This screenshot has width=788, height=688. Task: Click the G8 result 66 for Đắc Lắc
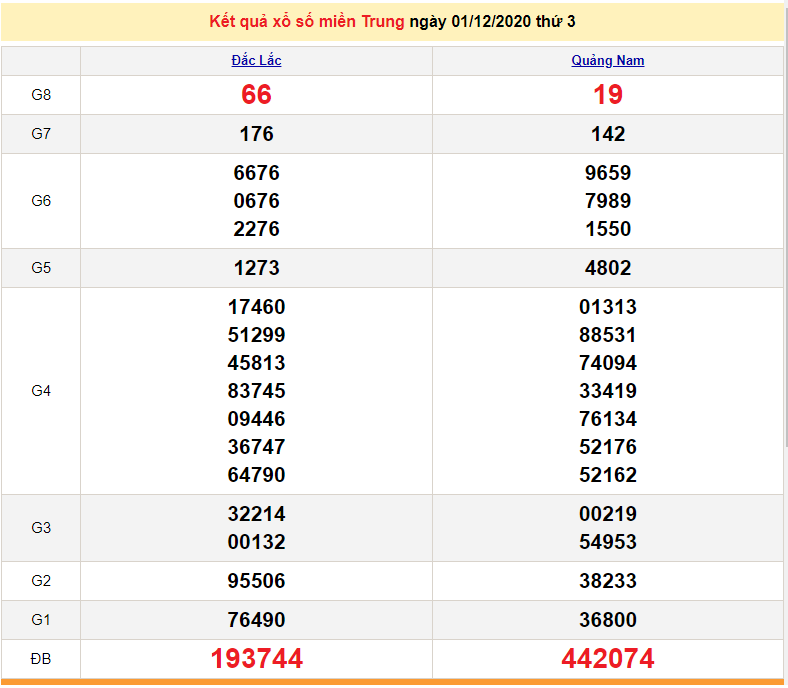(x=256, y=95)
